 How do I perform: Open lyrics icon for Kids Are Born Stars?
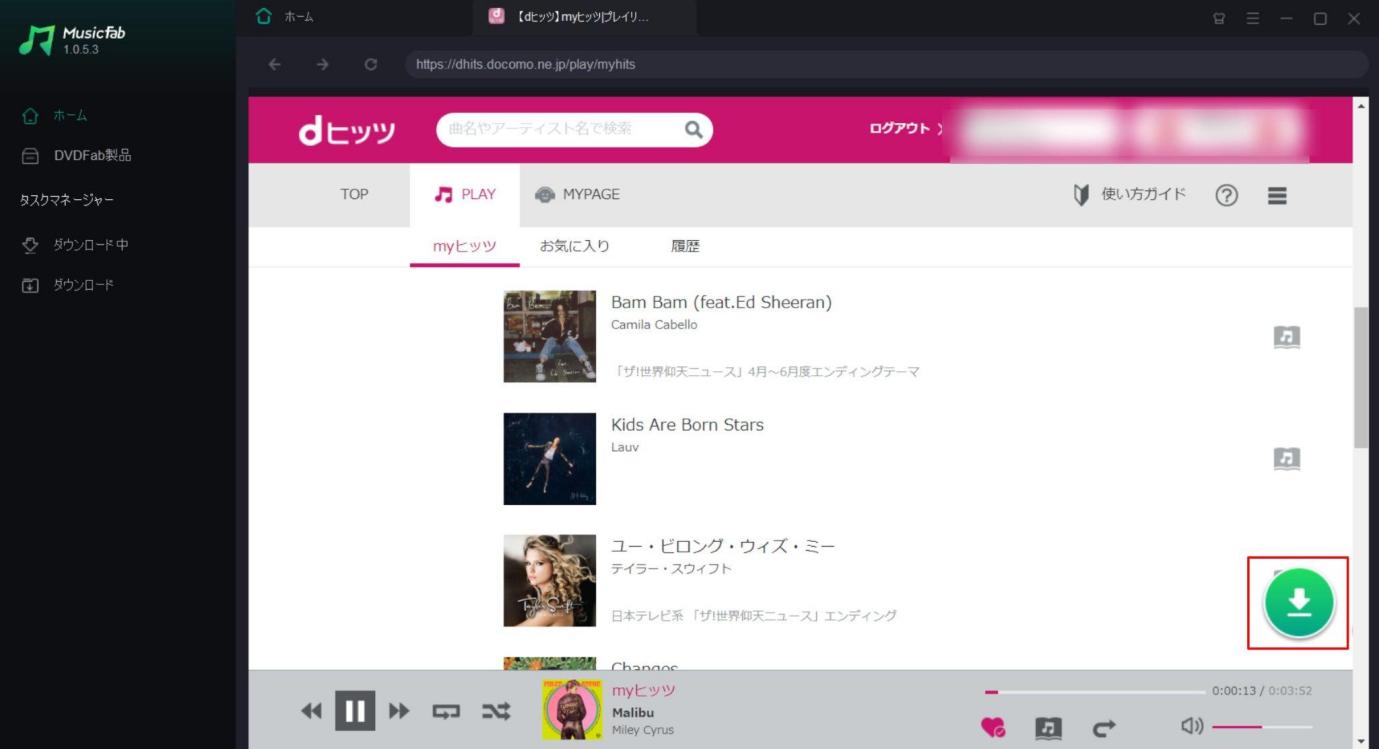[1287, 459]
